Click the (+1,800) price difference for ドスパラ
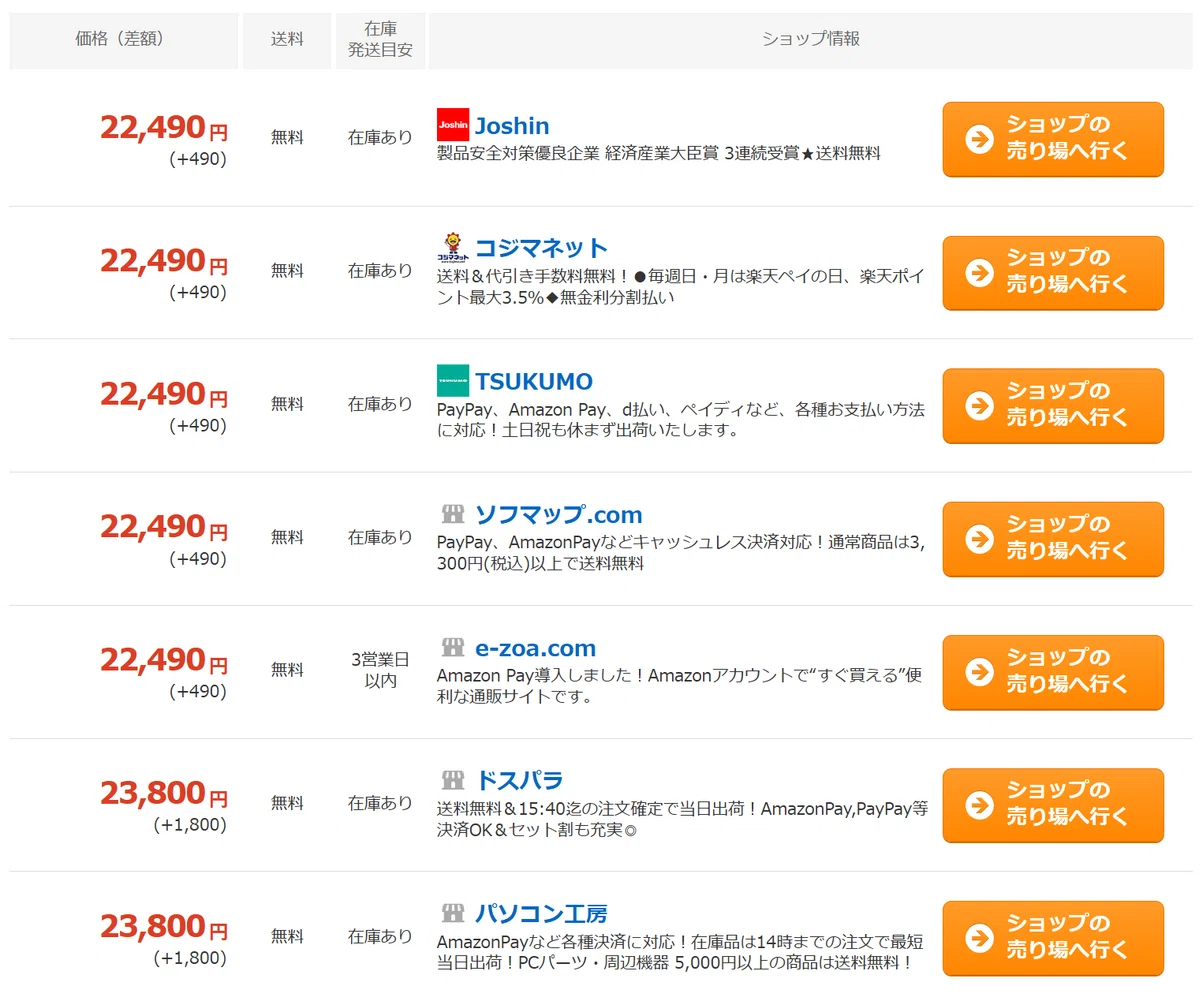The image size is (1200, 1001). 190,825
